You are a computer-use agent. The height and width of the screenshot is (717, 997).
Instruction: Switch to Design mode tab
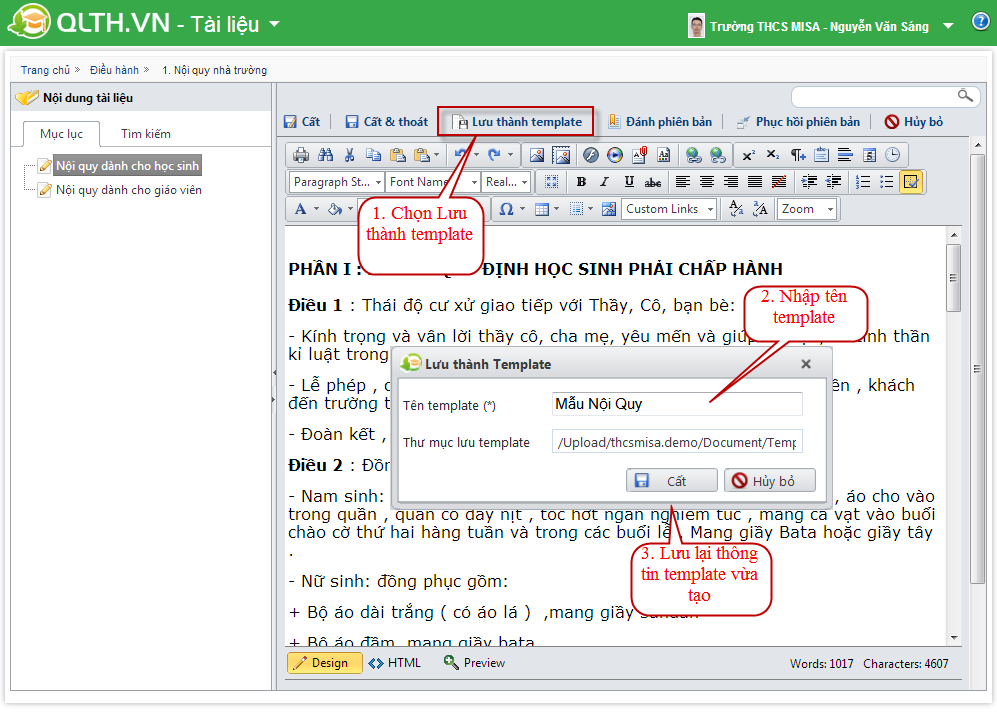(x=324, y=663)
